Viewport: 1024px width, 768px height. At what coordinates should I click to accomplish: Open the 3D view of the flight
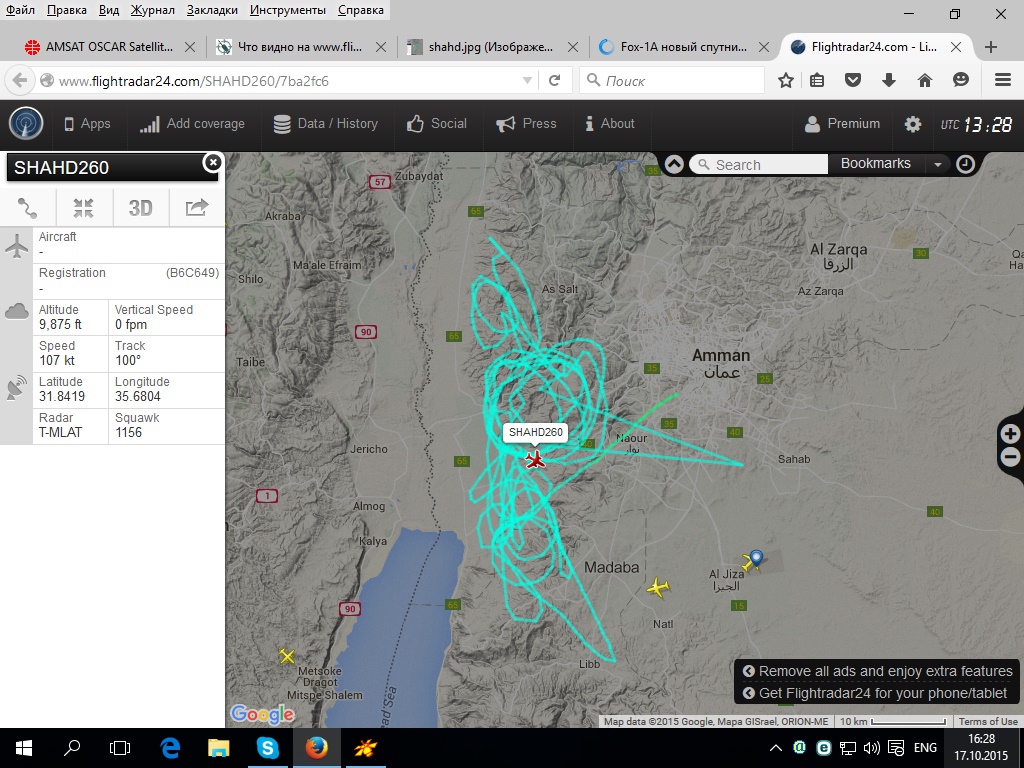[140, 207]
